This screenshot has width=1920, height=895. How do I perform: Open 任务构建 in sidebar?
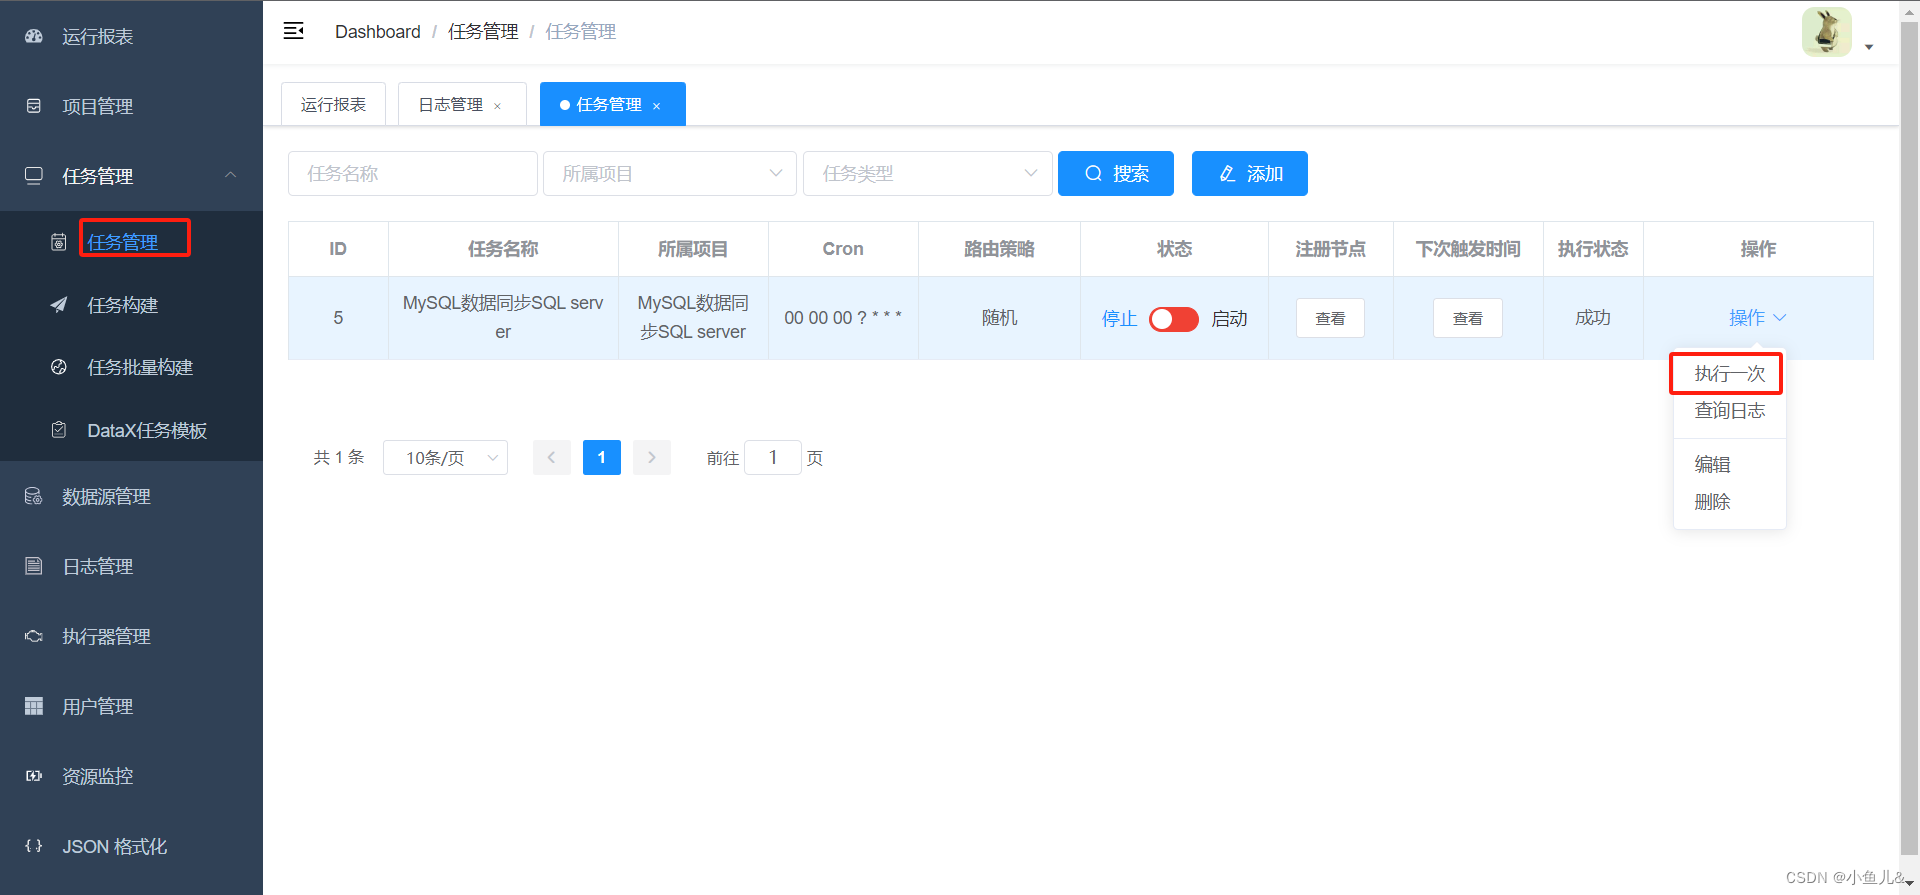131,305
